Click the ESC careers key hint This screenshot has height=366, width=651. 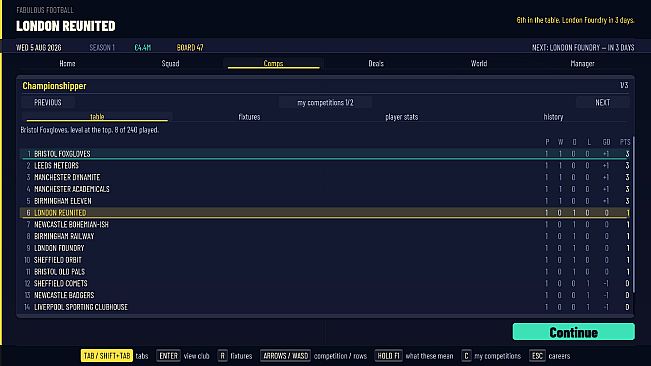point(550,356)
